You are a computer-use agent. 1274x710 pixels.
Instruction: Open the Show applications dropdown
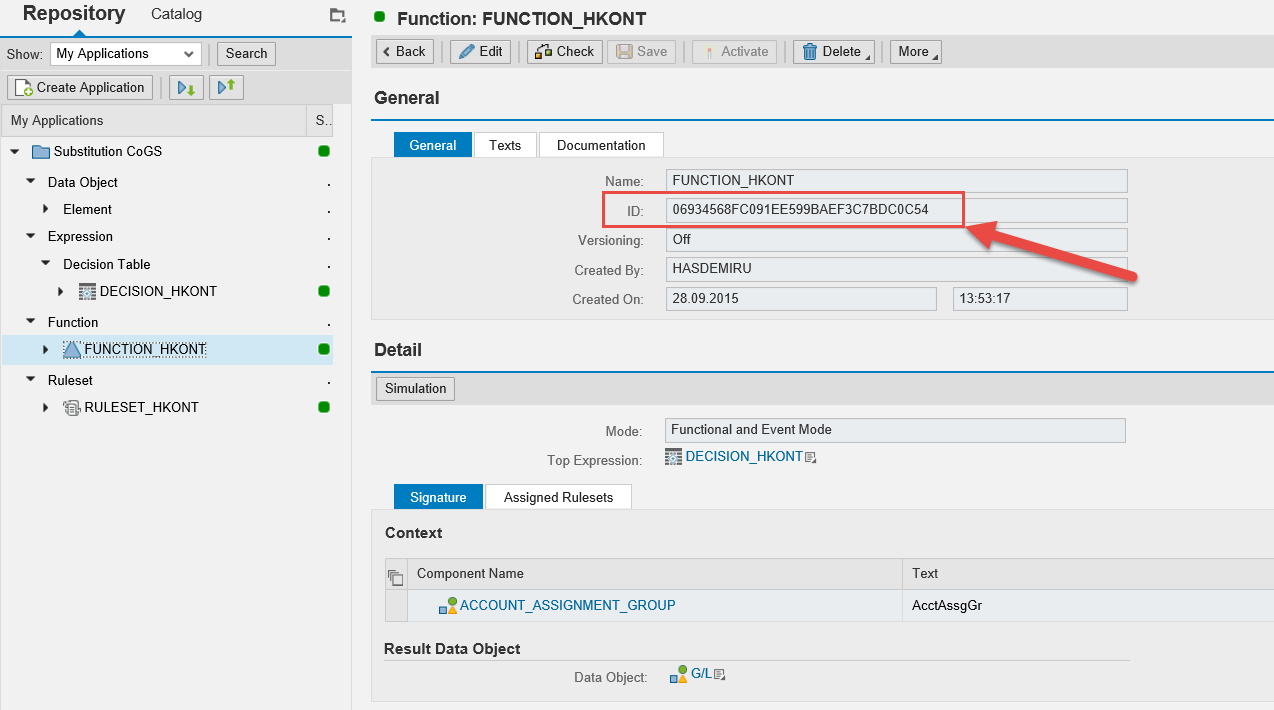coord(126,54)
